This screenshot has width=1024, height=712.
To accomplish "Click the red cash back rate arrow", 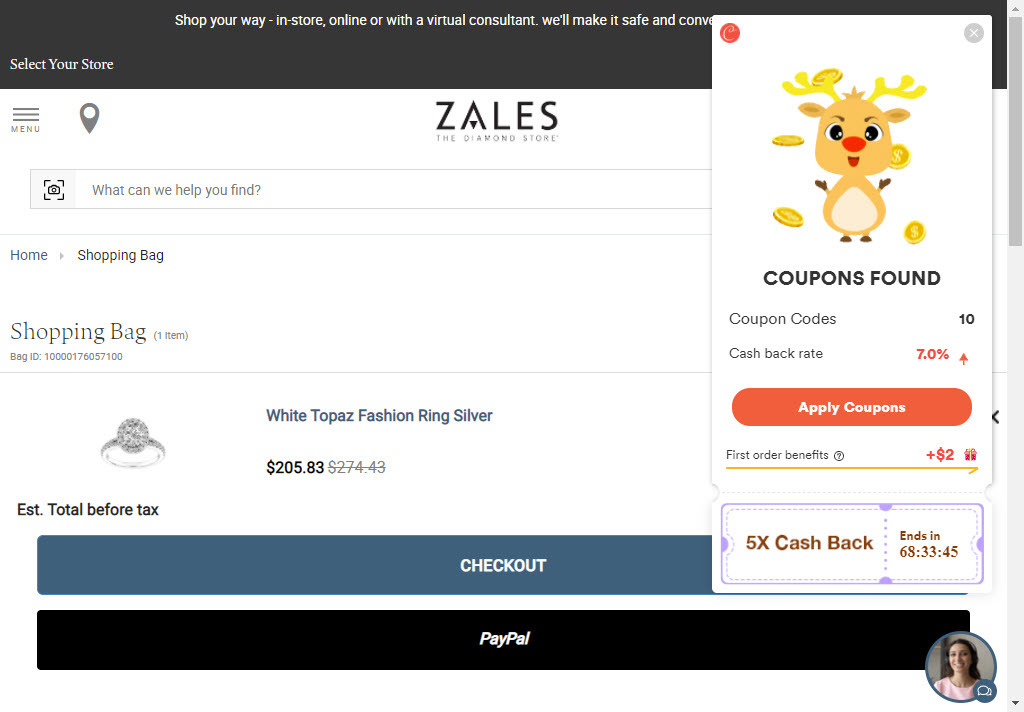I will (x=963, y=358).
